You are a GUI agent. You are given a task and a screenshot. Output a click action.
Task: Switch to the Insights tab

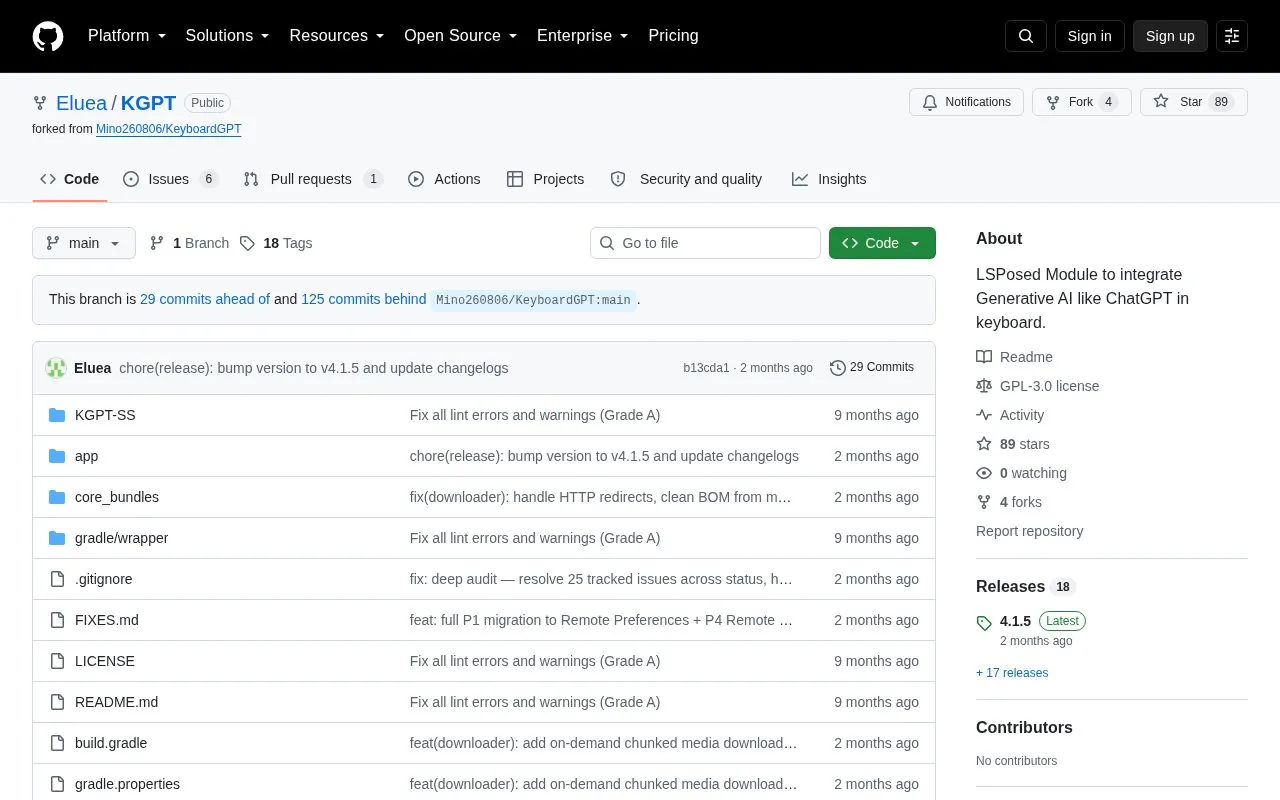click(829, 179)
